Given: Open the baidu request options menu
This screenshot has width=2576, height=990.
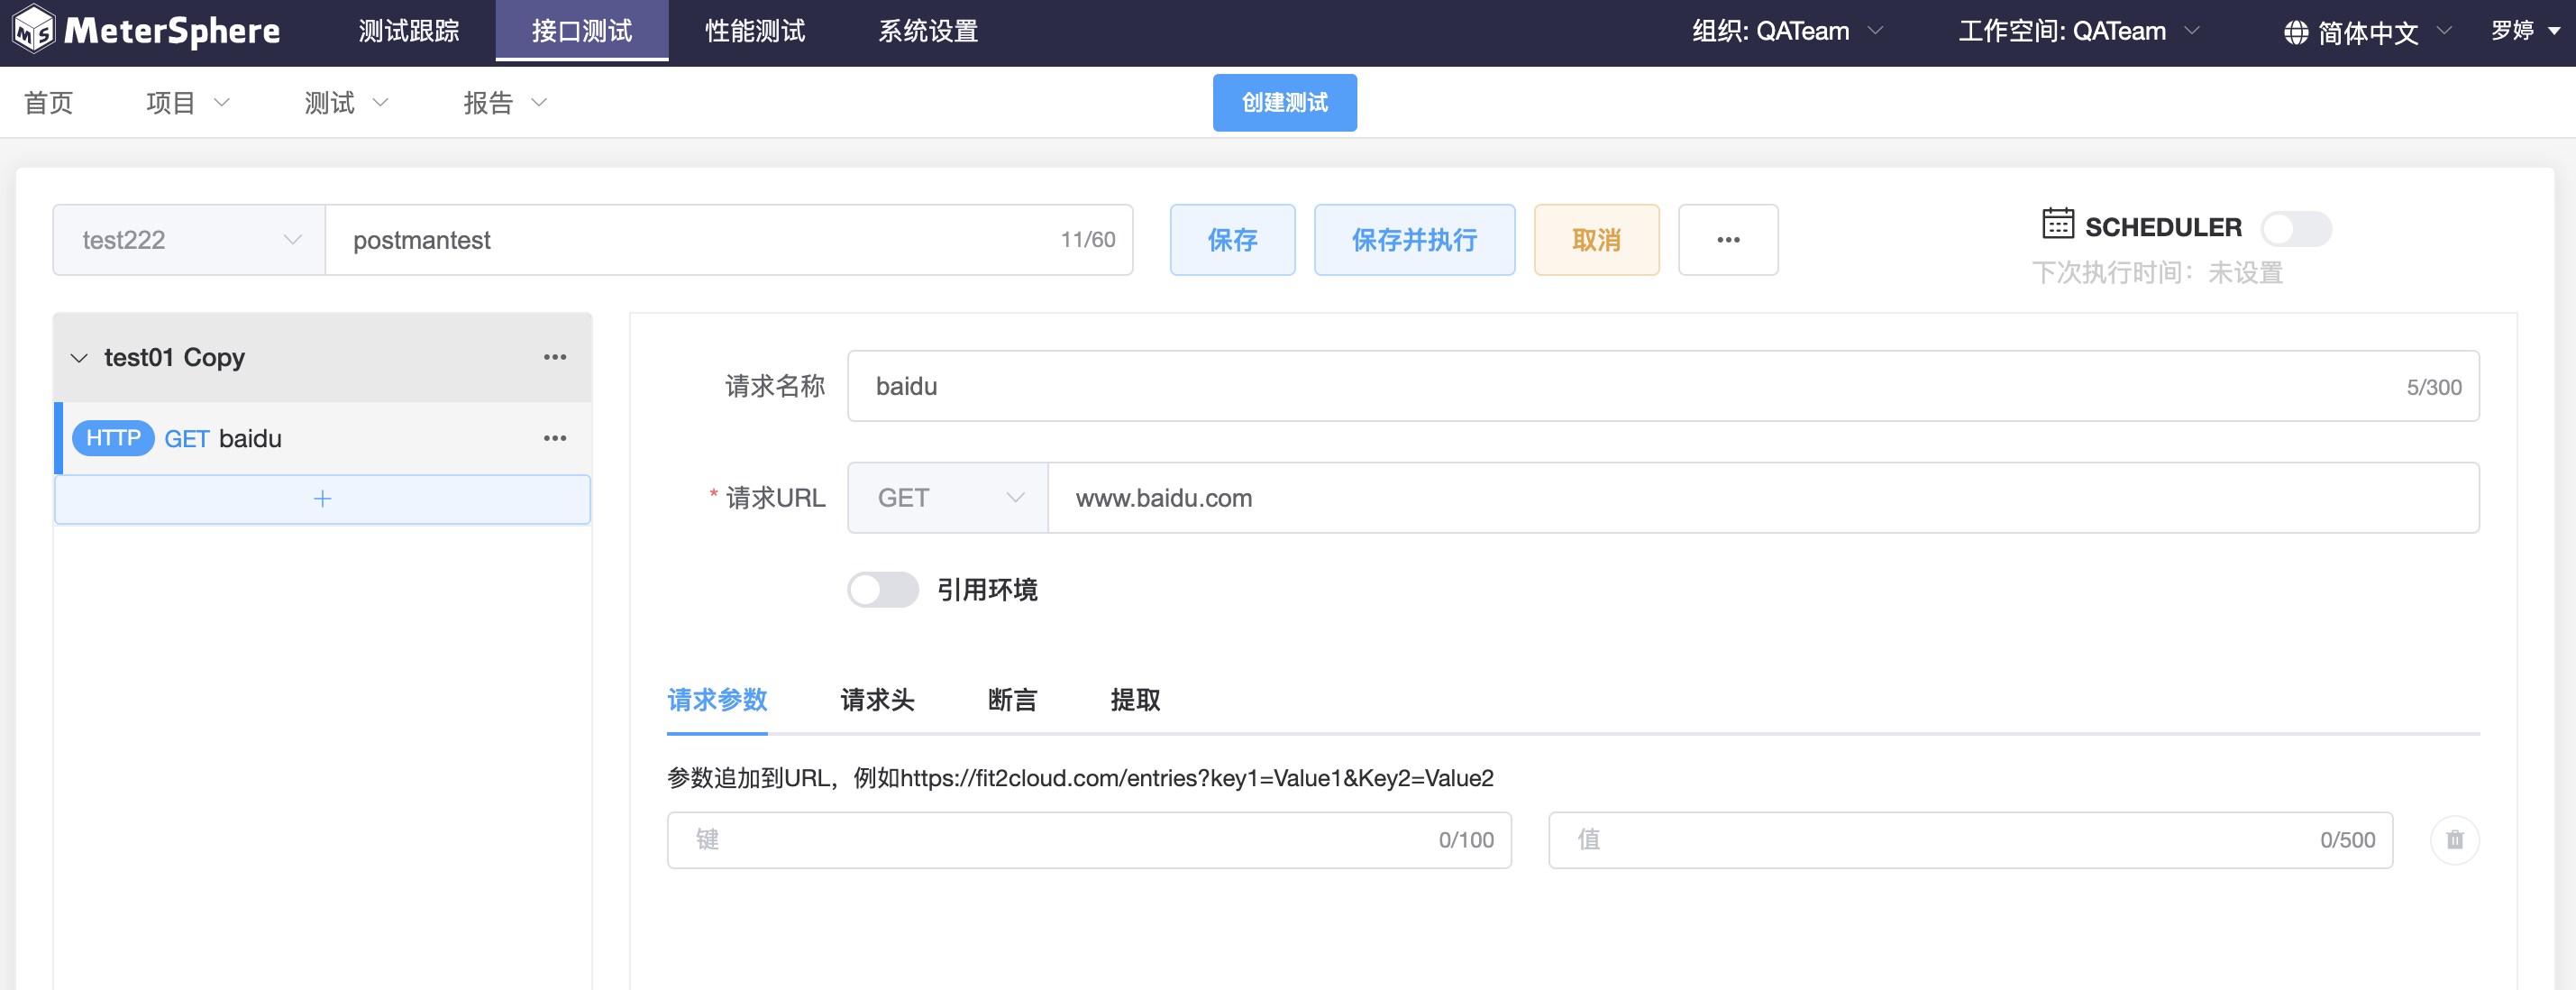Looking at the screenshot, I should tap(555, 438).
